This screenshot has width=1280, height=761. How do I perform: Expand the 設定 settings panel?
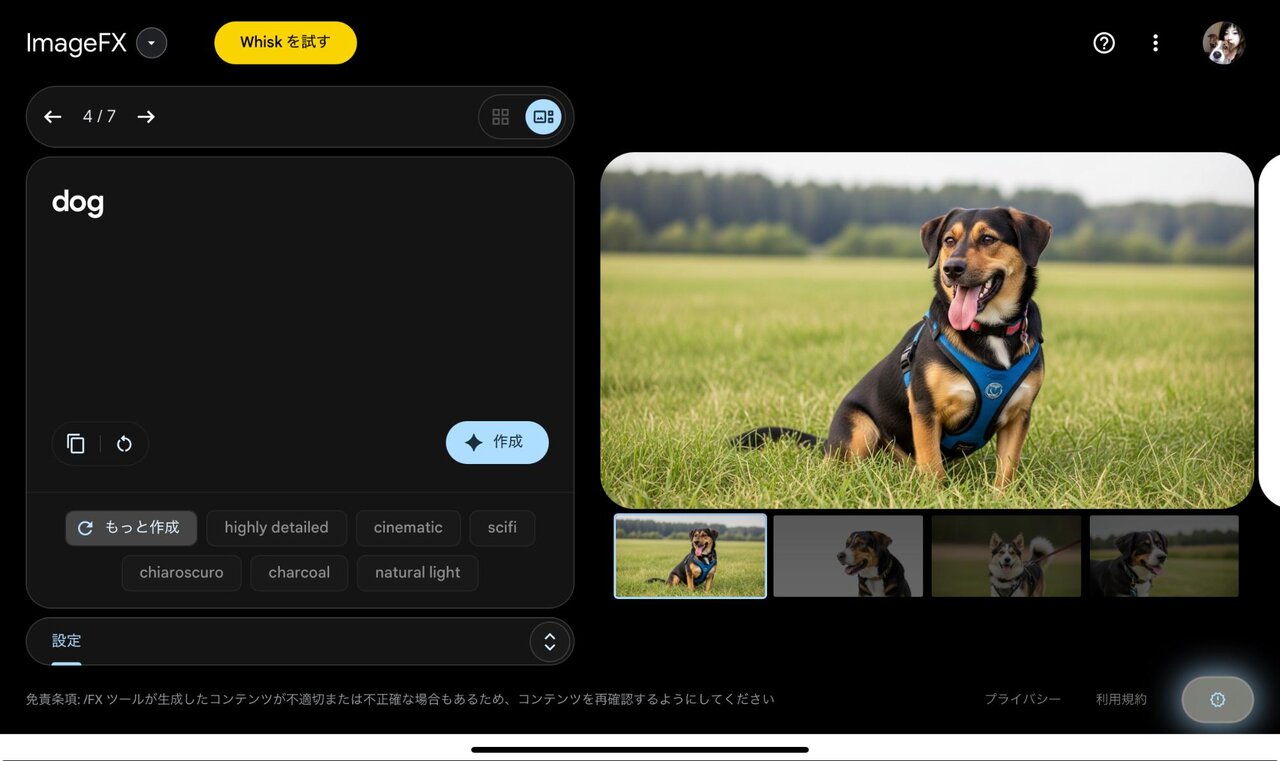pyautogui.click(x=549, y=642)
